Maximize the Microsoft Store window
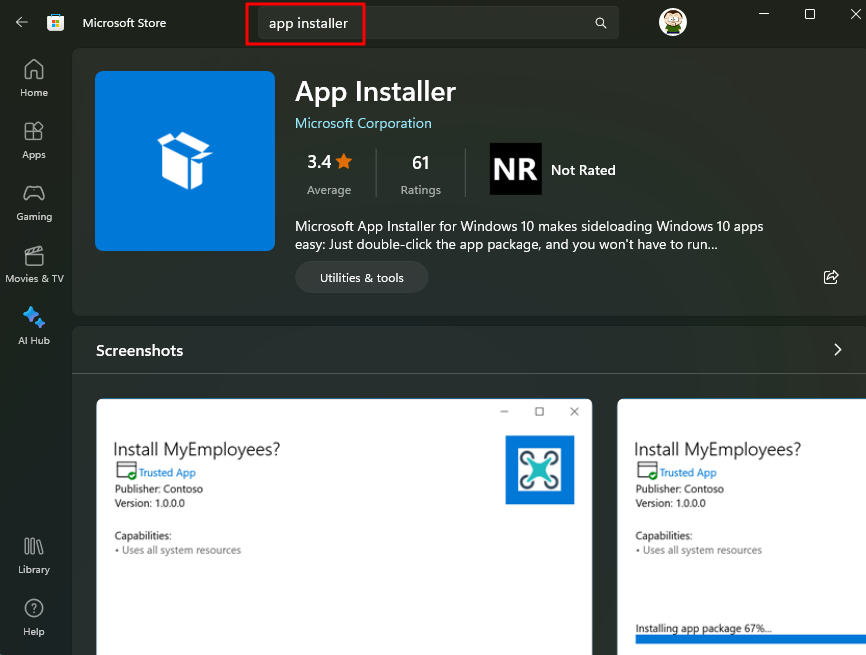Image resolution: width=866 pixels, height=655 pixels. (x=810, y=14)
